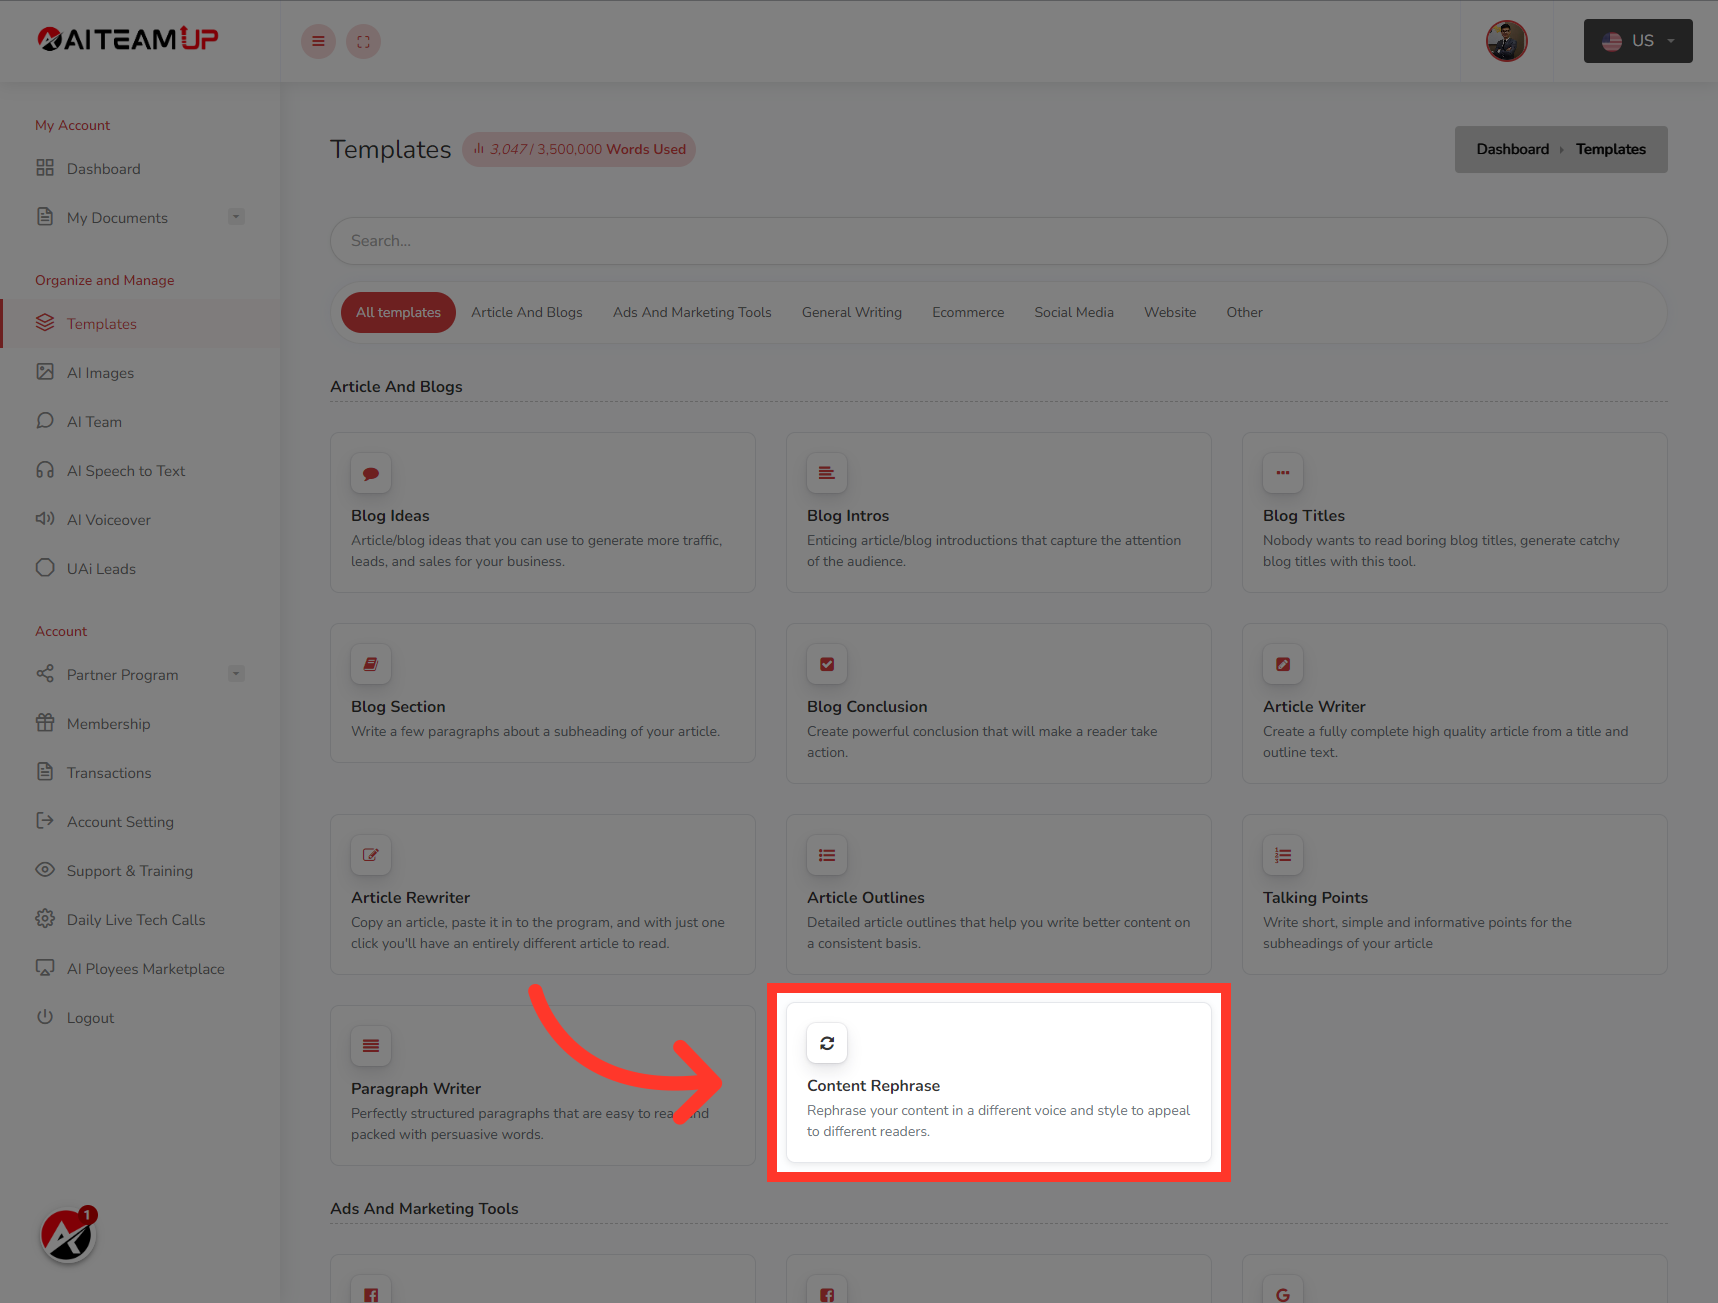Select AI Speech to Text headphones icon
Viewport: 1718px width, 1303px height.
tap(45, 470)
